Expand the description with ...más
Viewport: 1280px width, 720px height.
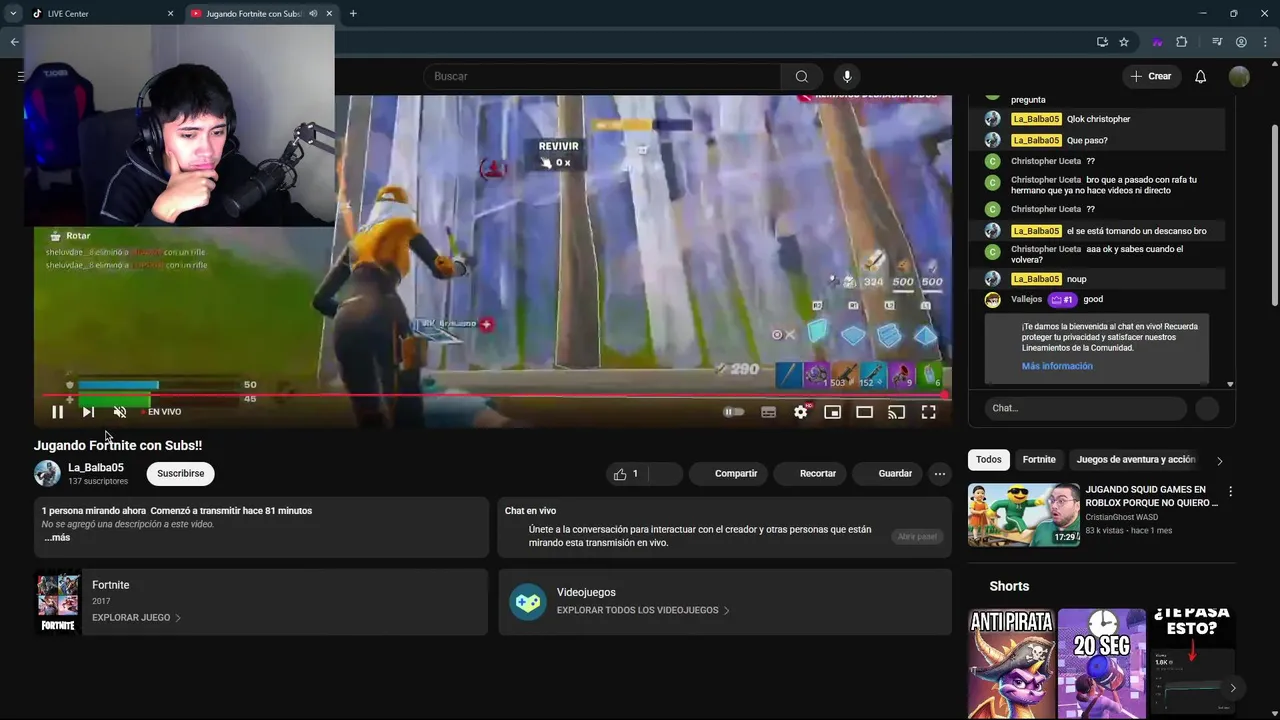(x=57, y=538)
